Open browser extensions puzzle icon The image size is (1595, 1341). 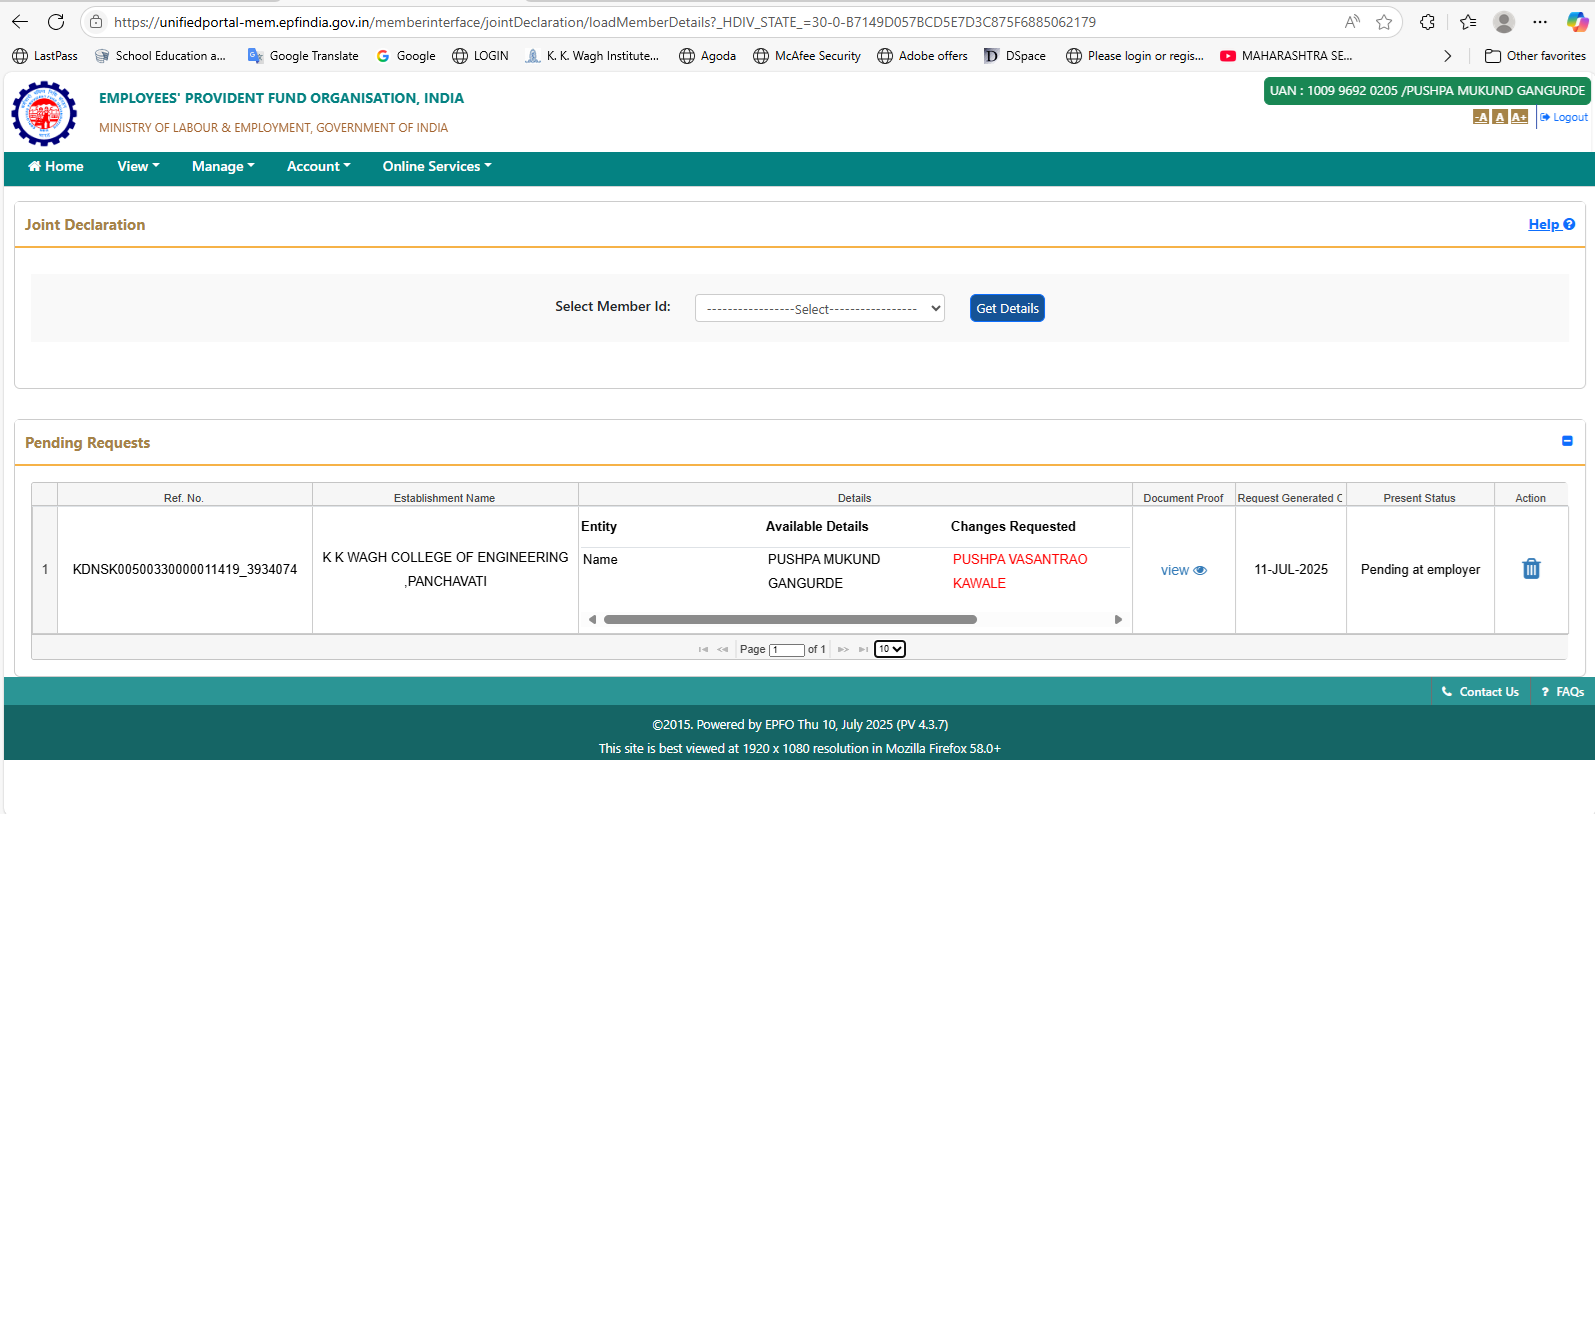point(1427,22)
